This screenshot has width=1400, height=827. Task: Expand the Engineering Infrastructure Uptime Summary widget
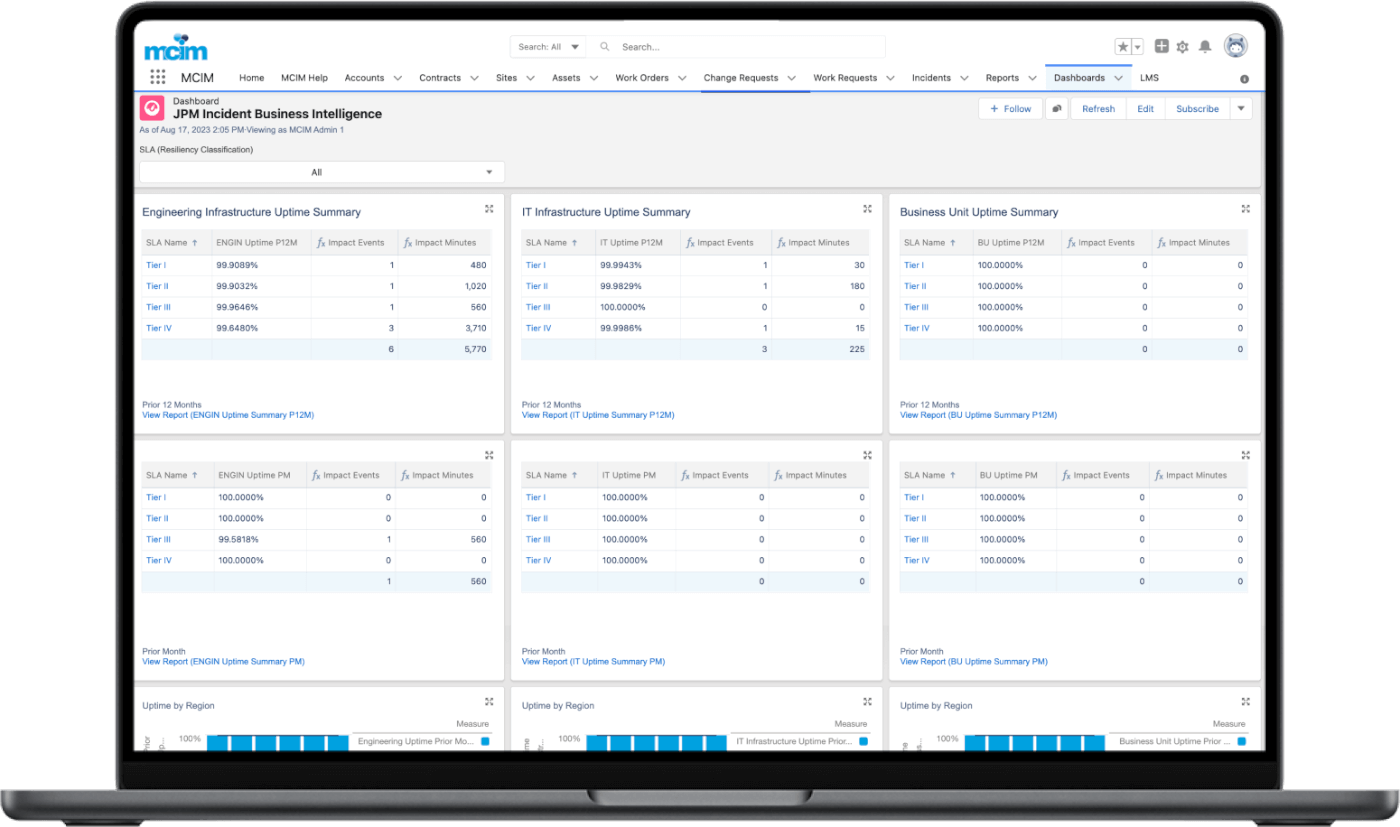(x=489, y=209)
